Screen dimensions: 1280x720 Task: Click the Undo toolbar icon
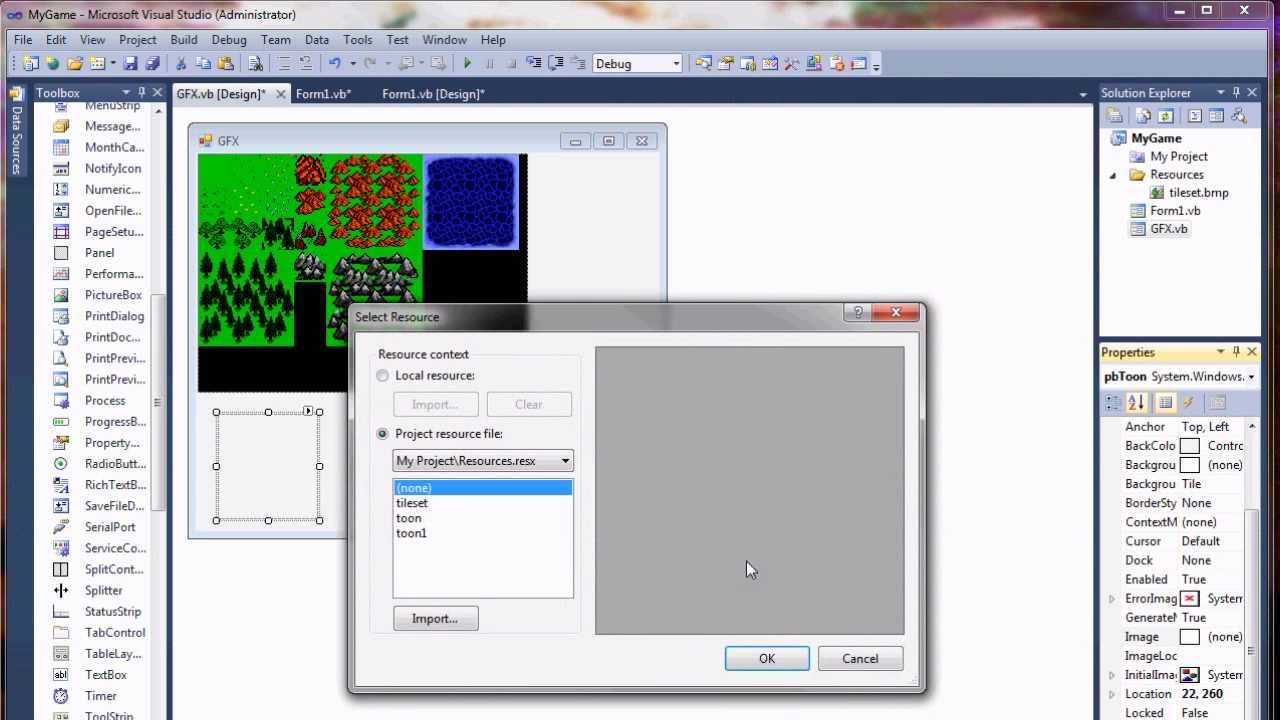334,63
